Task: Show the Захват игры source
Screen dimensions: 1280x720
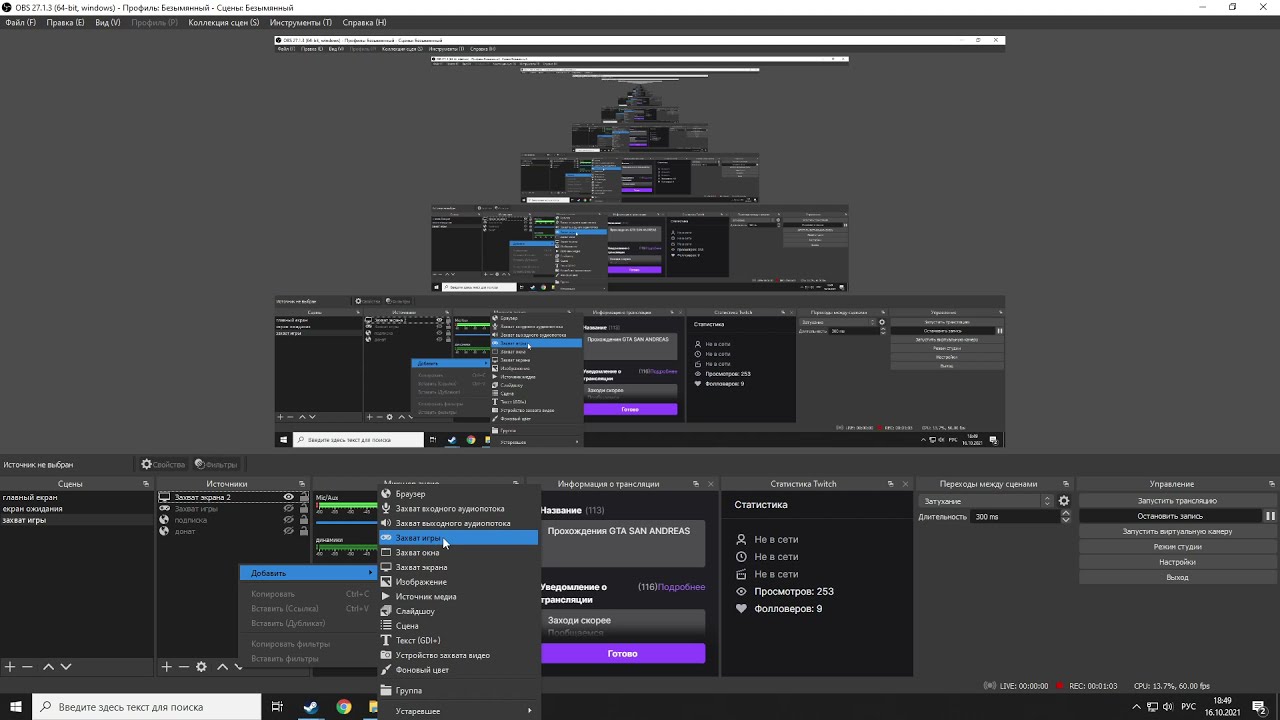Action: [x=289, y=509]
